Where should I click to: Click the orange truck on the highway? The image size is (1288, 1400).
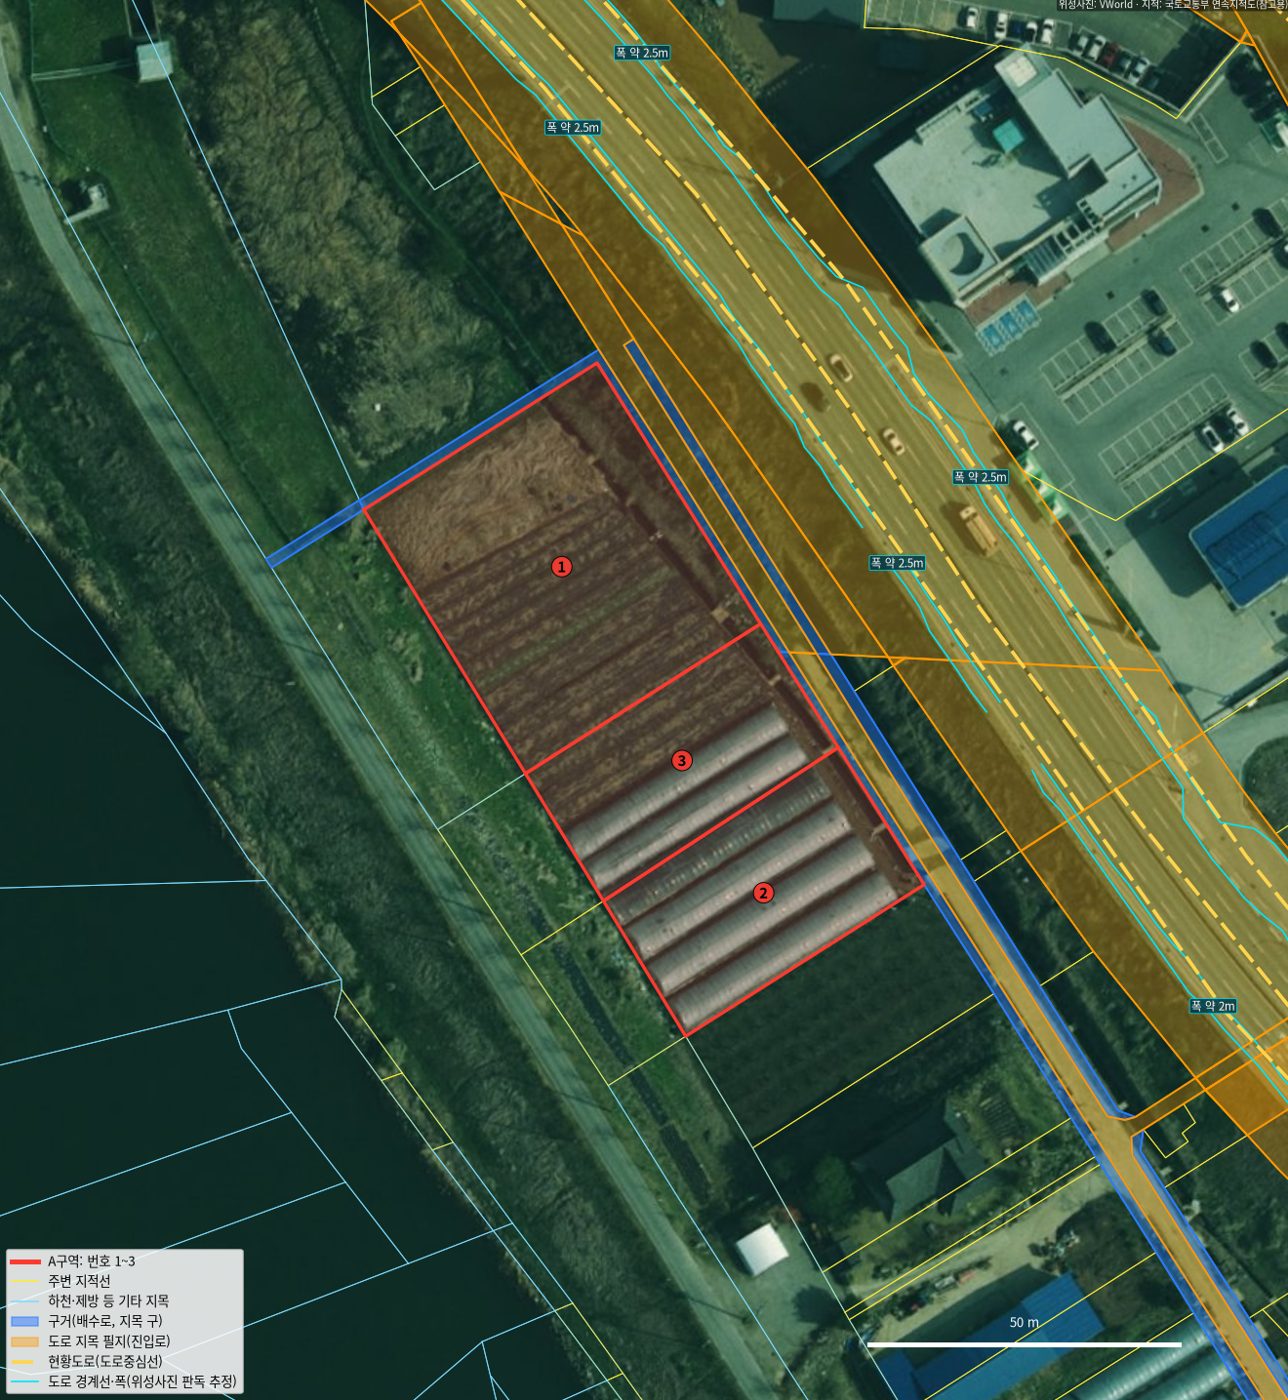978,529
